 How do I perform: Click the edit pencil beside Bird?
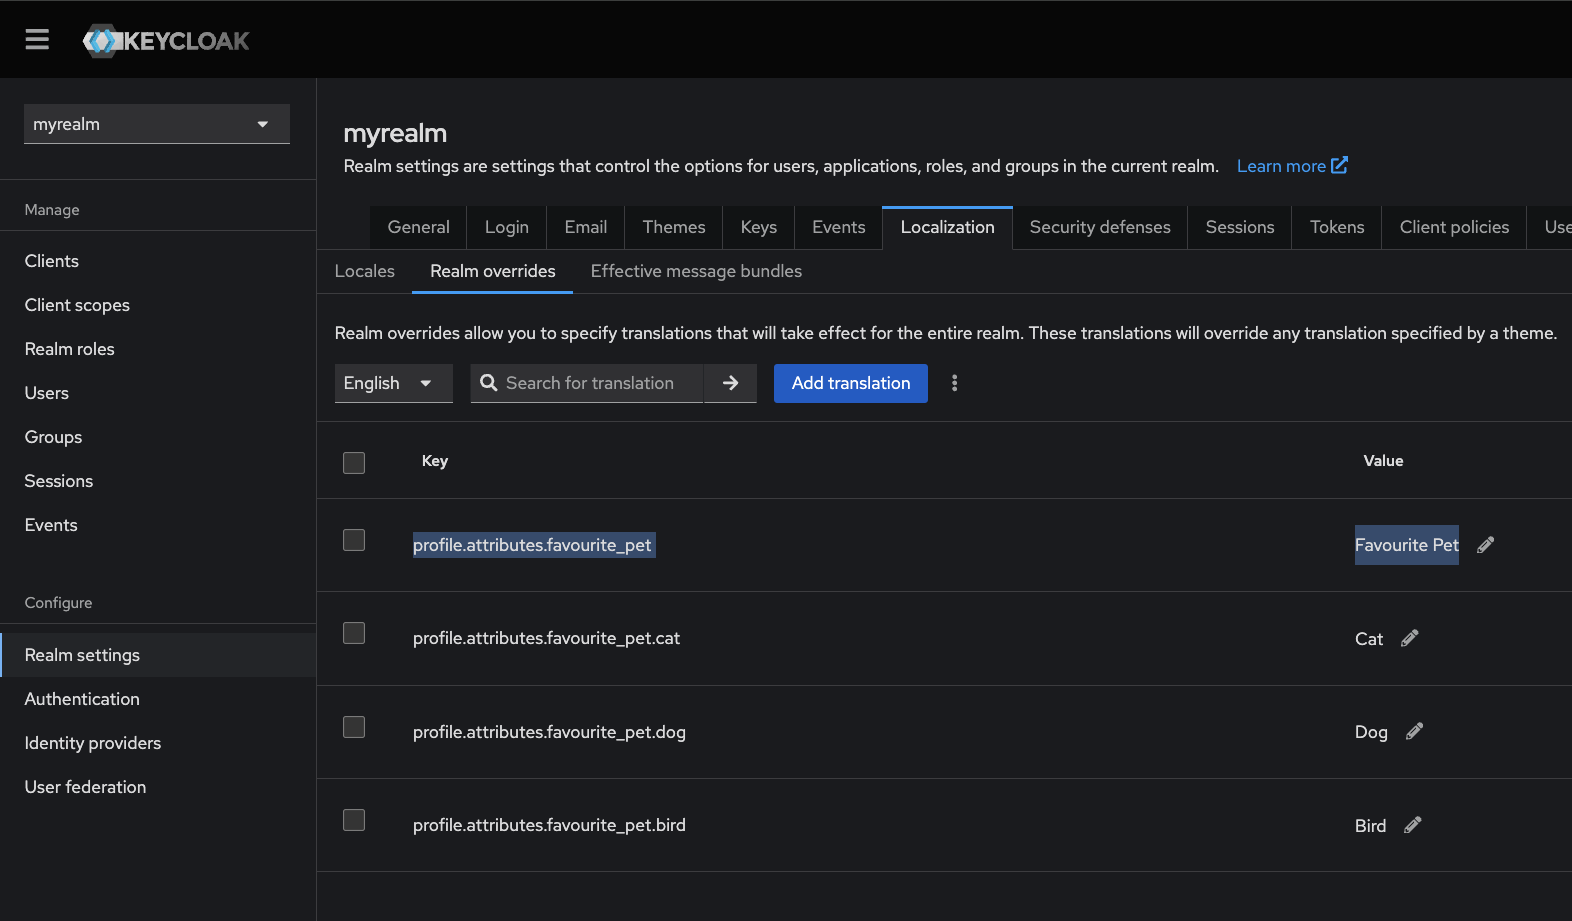(1412, 825)
